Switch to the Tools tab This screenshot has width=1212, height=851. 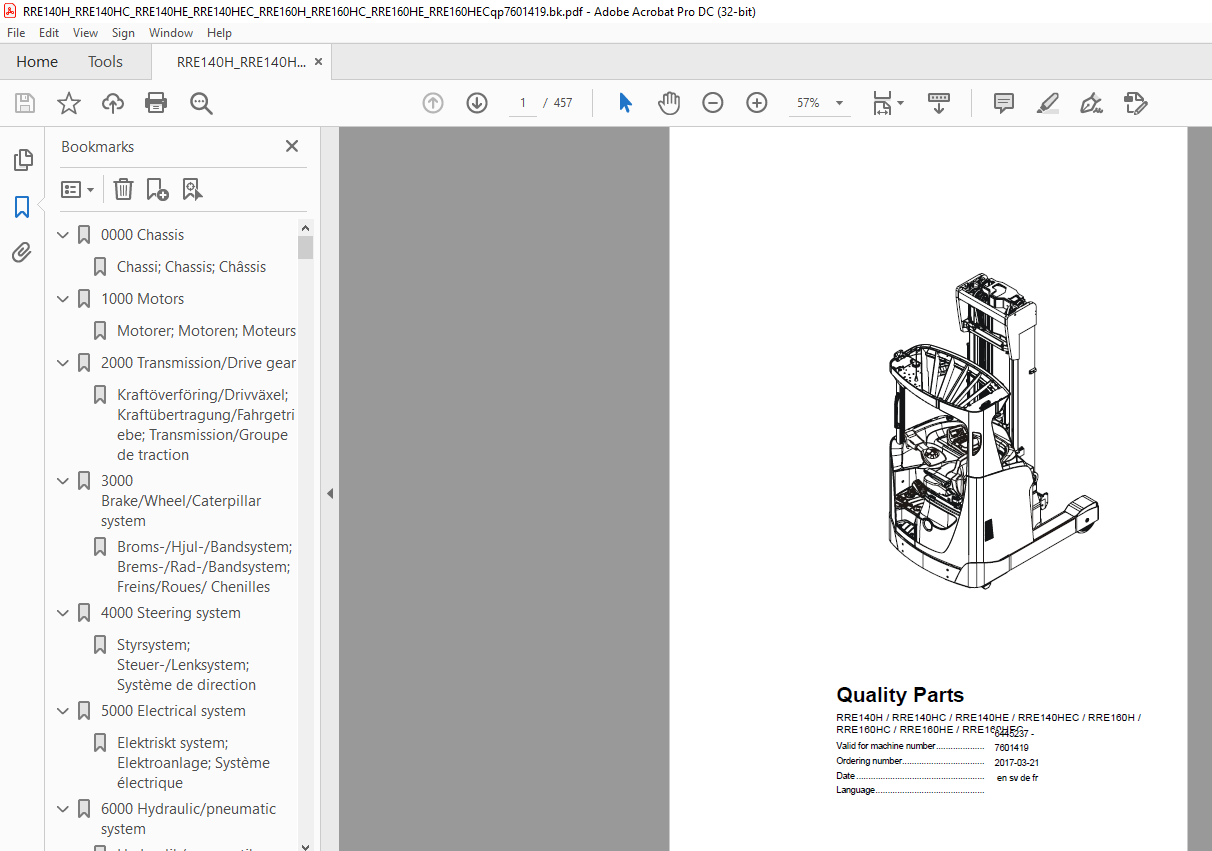105,62
